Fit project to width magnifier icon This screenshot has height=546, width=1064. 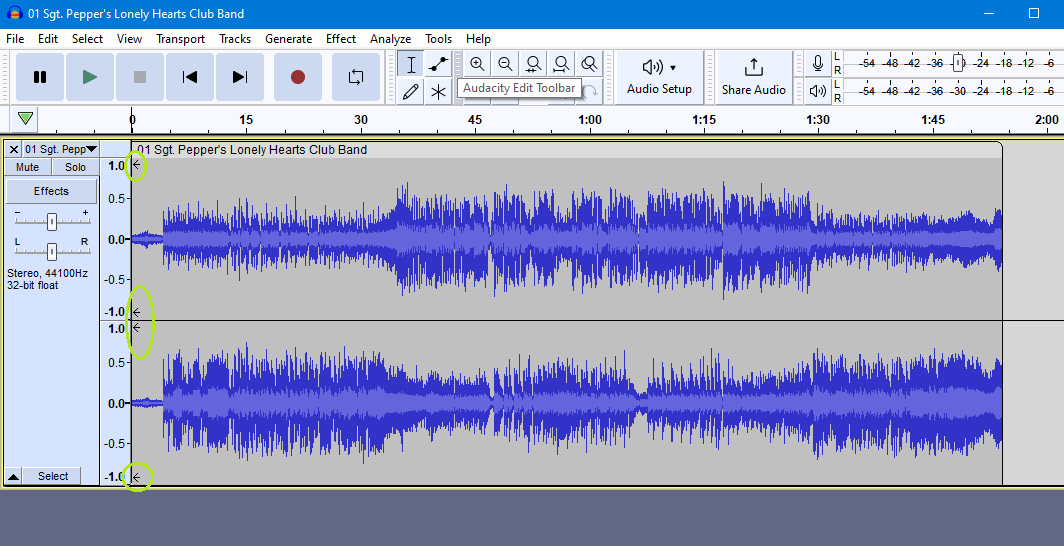pyautogui.click(x=561, y=64)
